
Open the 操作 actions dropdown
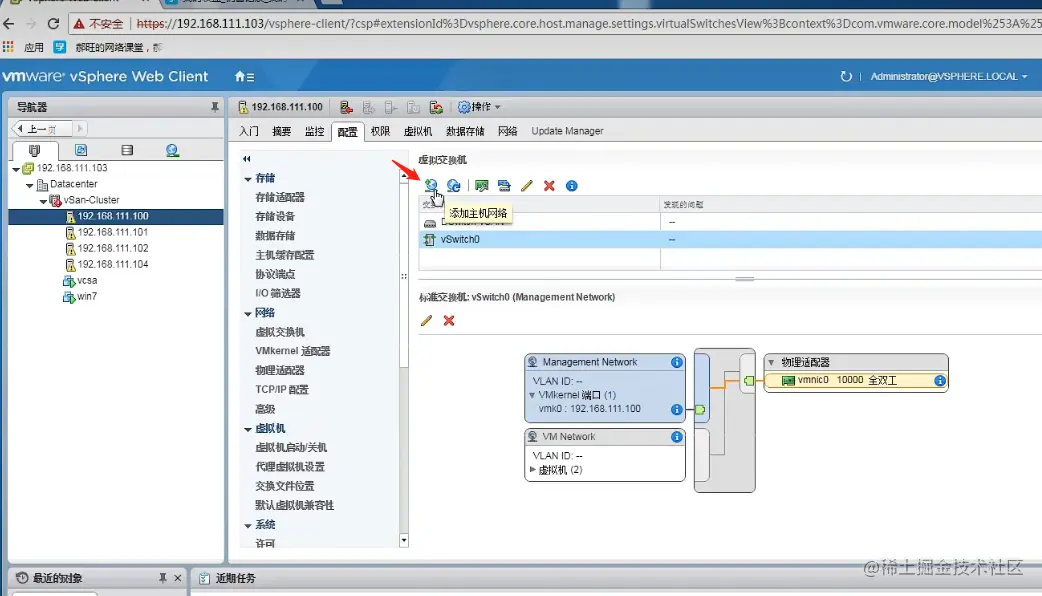479,107
